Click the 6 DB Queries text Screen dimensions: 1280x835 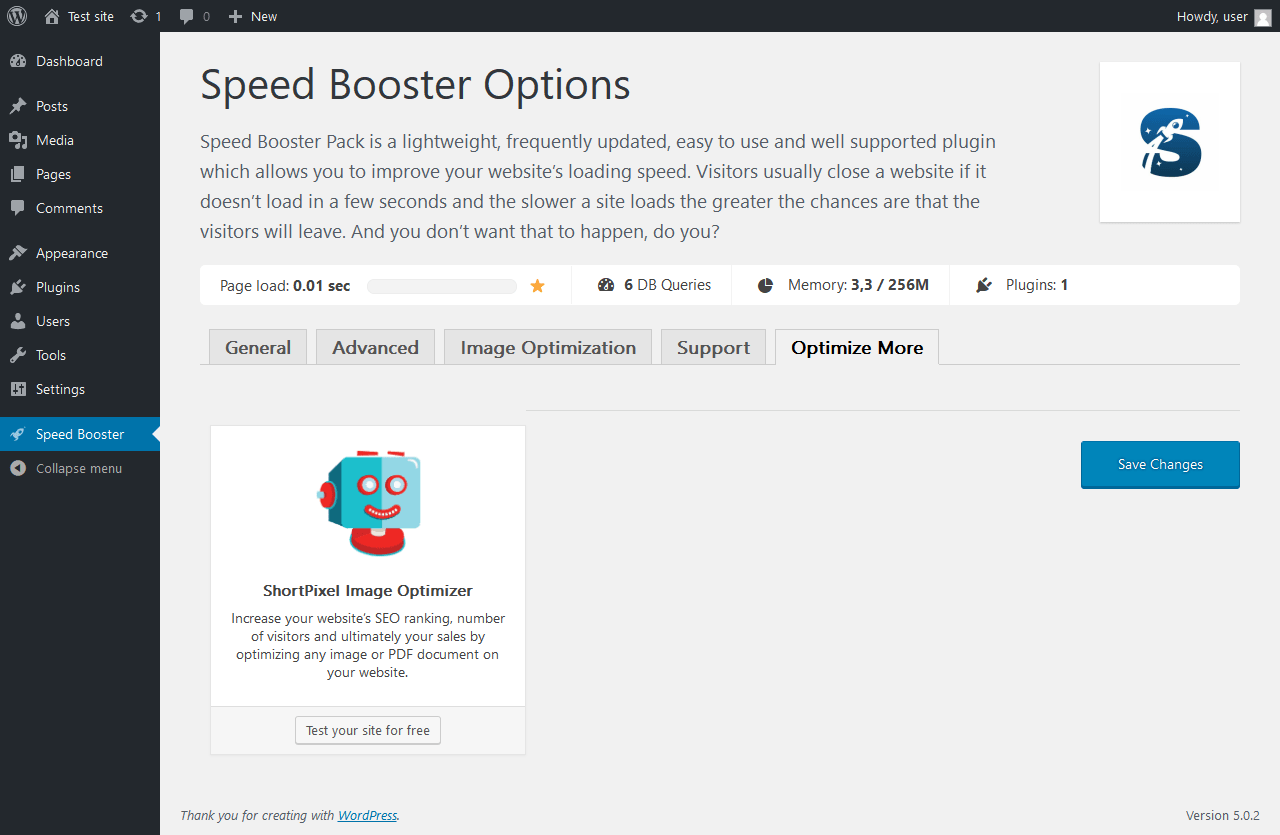click(668, 285)
